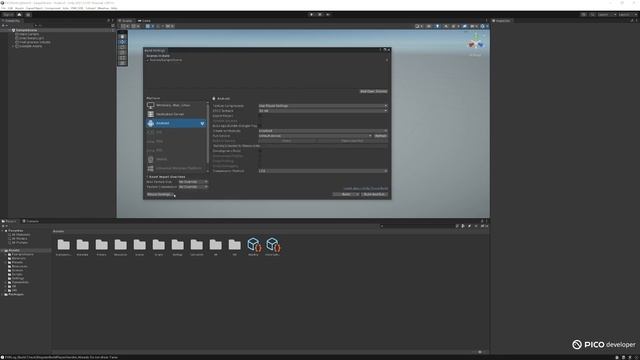Open Player Settings from Build Settings
This screenshot has width=640, height=360.
160,194
